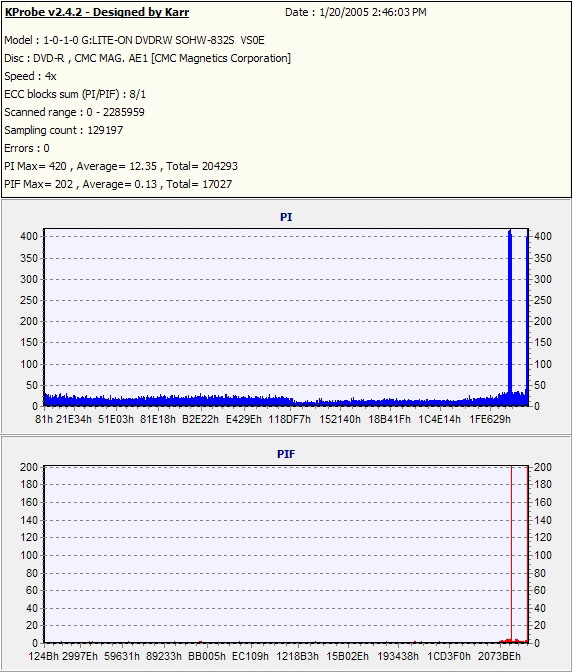Click the KProbe v2.4.2 title heading

coord(97,12)
